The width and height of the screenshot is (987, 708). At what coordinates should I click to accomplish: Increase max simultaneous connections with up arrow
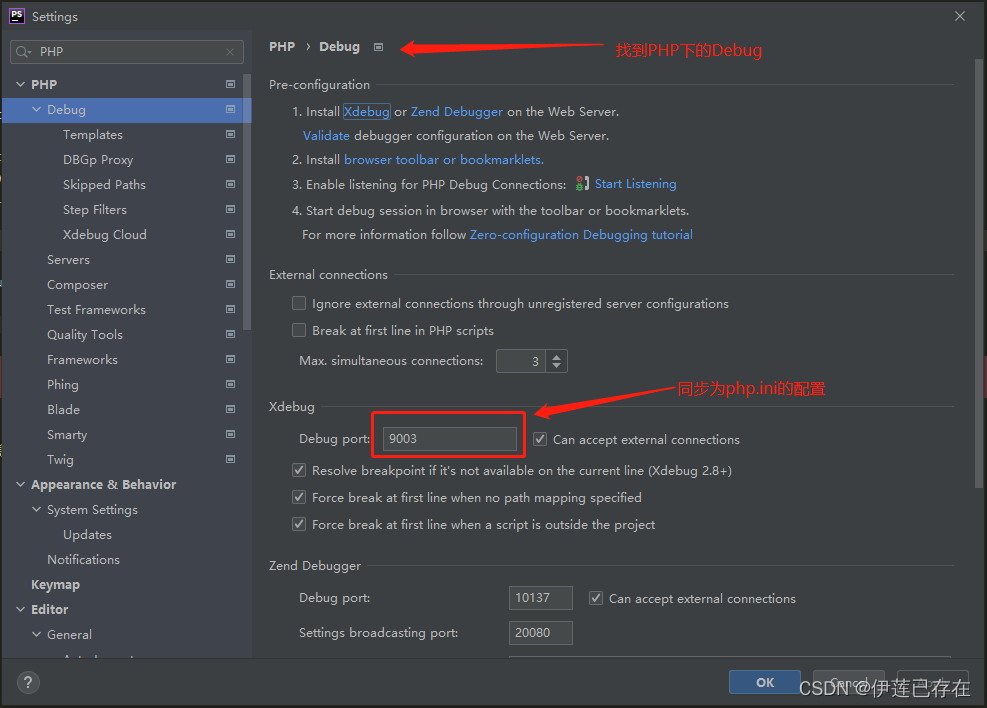tap(556, 356)
